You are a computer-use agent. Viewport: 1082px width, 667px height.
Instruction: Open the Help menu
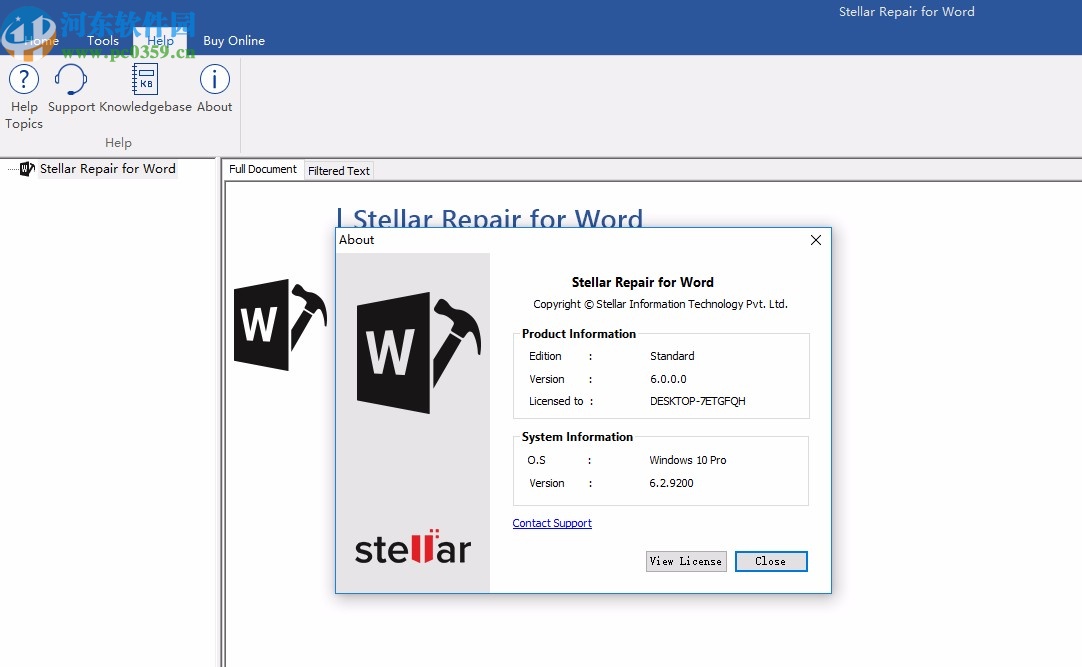pyautogui.click(x=160, y=41)
